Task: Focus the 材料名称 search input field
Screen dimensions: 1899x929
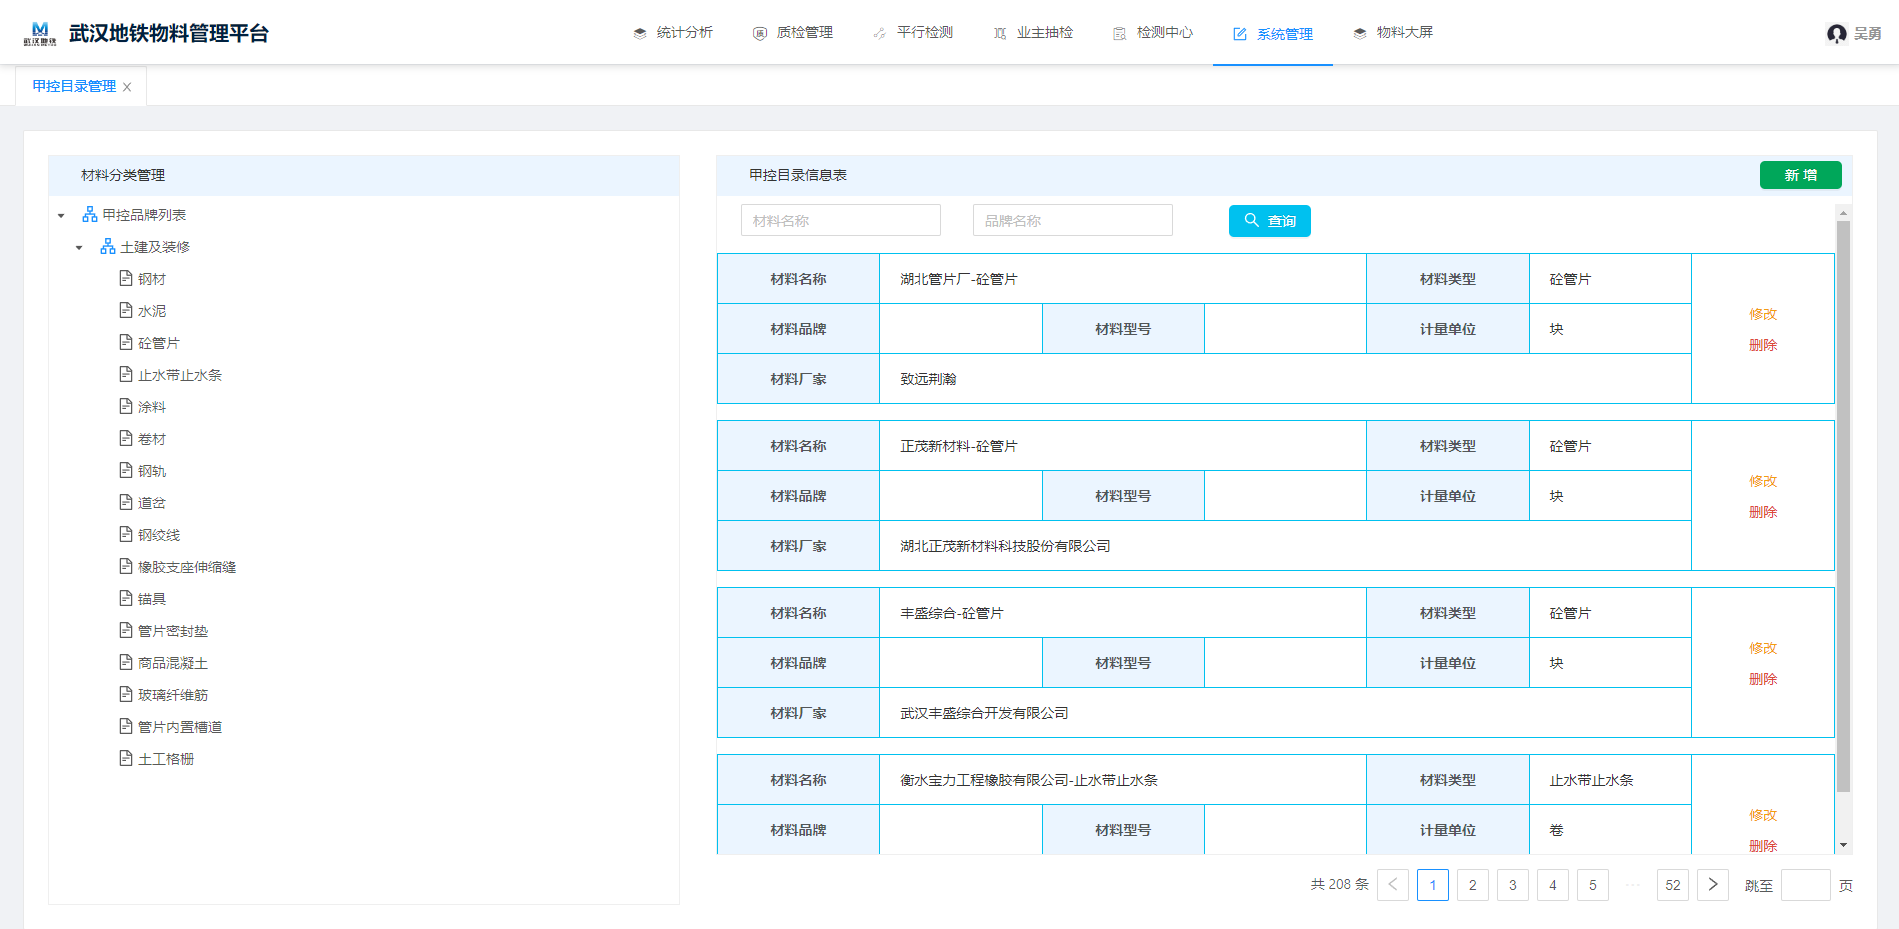Action: (840, 221)
